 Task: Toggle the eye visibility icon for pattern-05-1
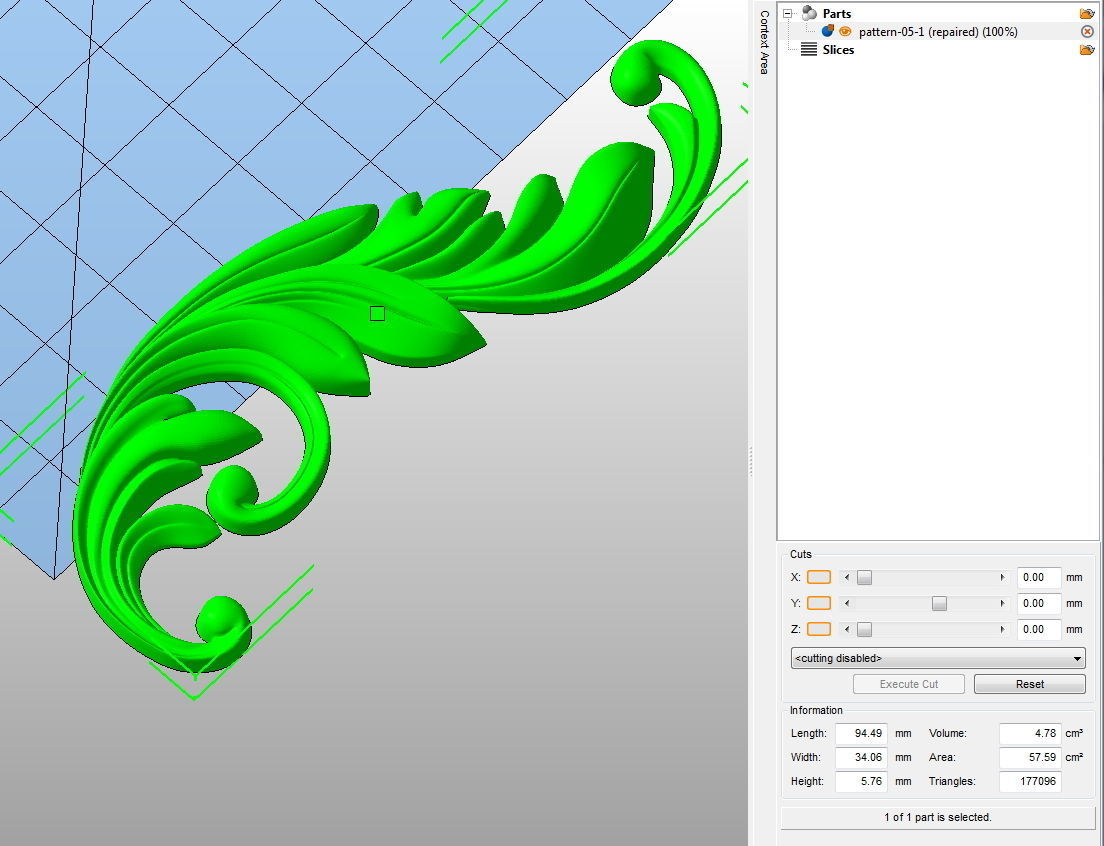845,32
